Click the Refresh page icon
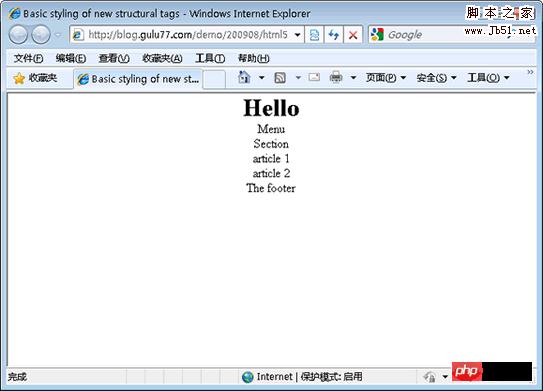This screenshot has height=391, width=543. coord(333,35)
